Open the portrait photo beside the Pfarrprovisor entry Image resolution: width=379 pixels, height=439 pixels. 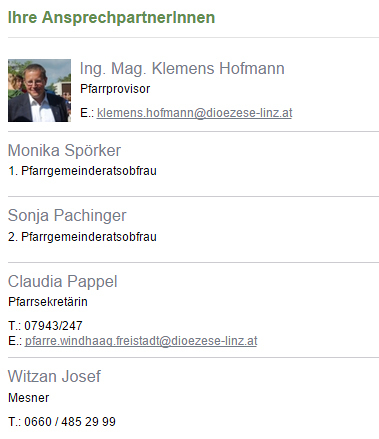(39, 90)
